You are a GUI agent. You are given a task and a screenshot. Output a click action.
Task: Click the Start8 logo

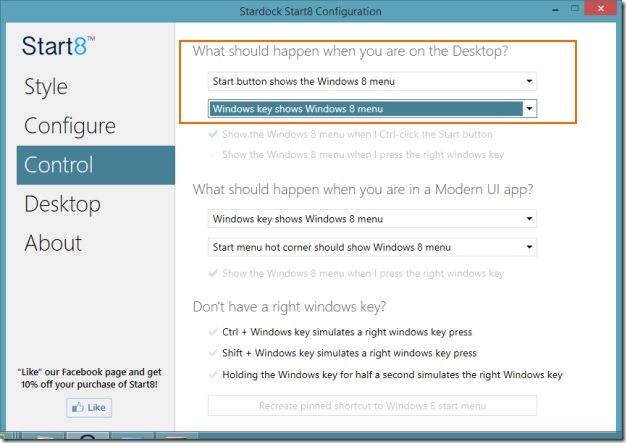click(x=58, y=46)
